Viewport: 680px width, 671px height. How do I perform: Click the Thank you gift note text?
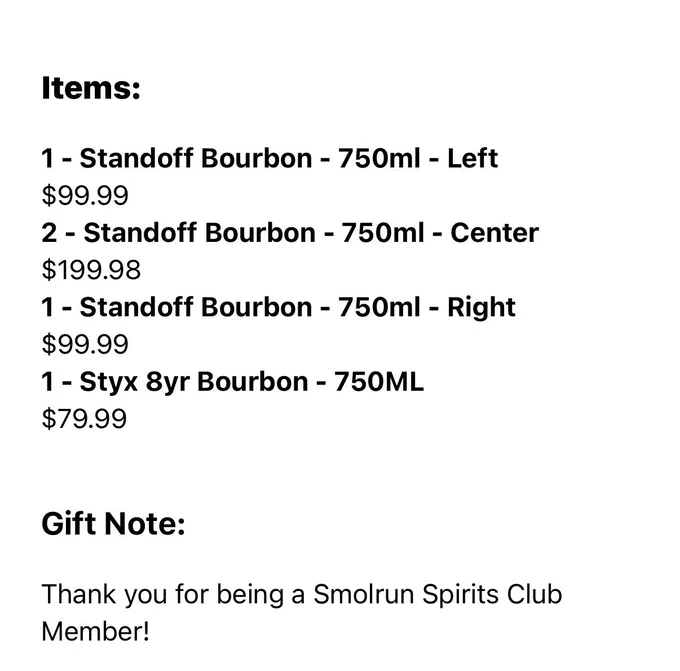pos(302,612)
